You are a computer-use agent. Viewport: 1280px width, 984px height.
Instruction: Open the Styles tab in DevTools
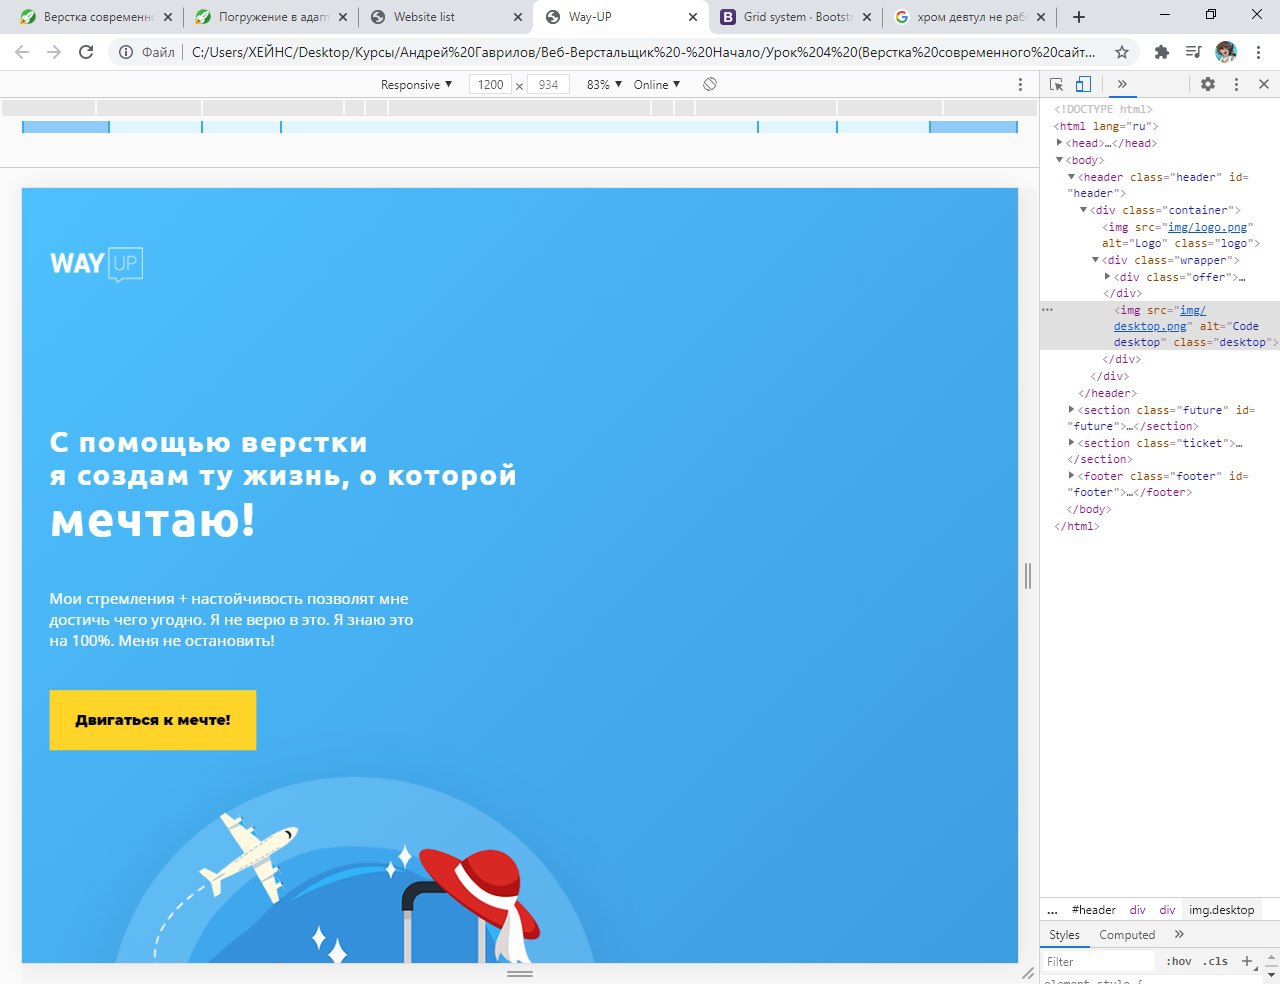point(1064,935)
